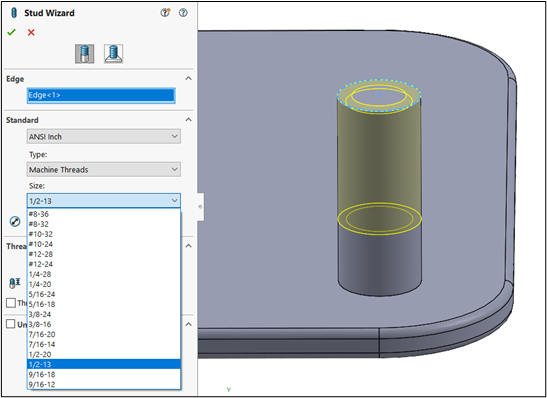Select highlighted size 1/2-13 in list
Image resolution: width=547 pixels, height=398 pixels.
[104, 364]
